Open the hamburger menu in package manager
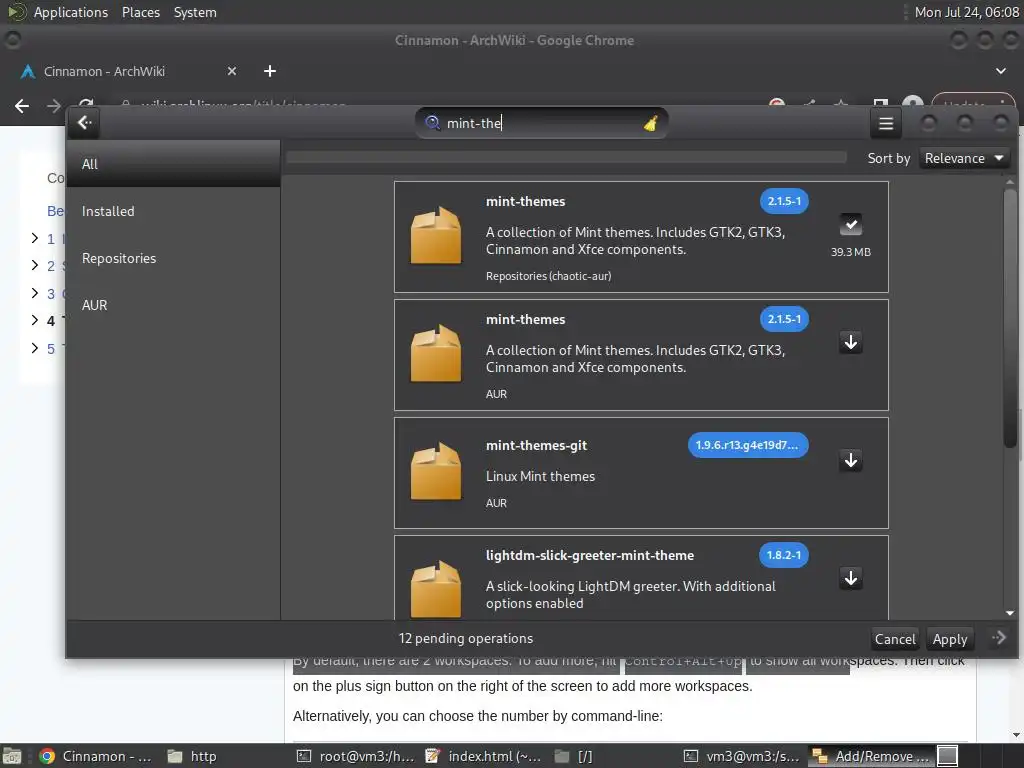1024x768 pixels. point(886,123)
